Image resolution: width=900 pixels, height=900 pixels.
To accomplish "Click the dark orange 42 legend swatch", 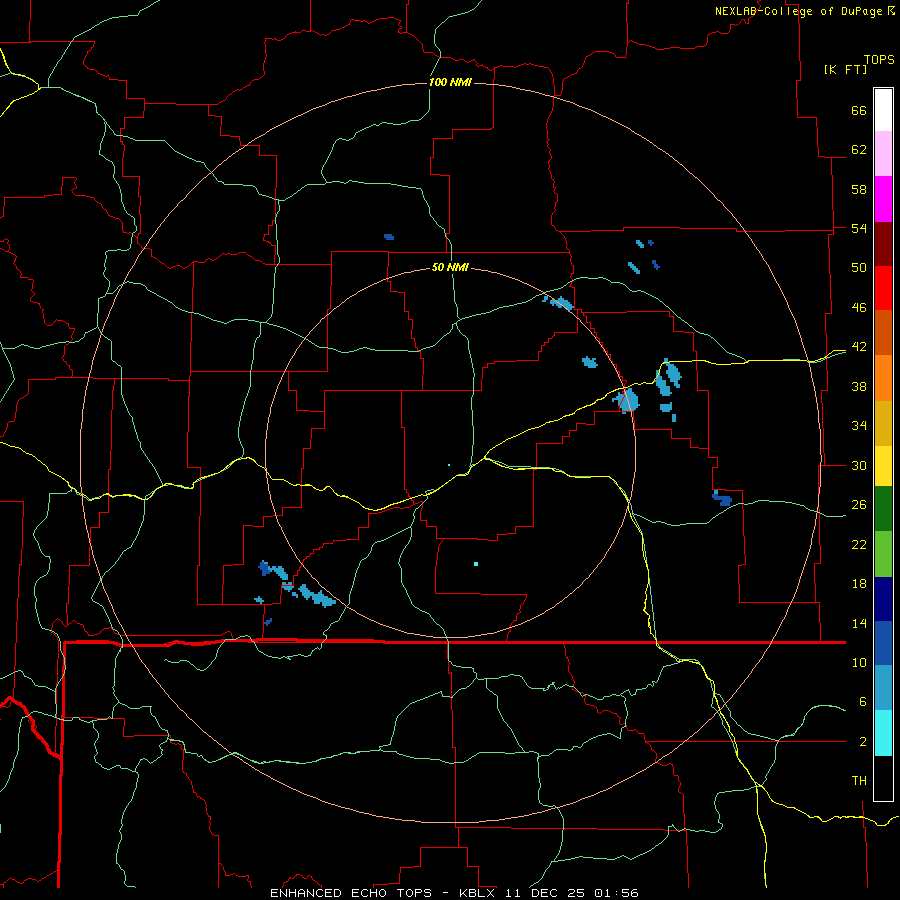I will (883, 333).
